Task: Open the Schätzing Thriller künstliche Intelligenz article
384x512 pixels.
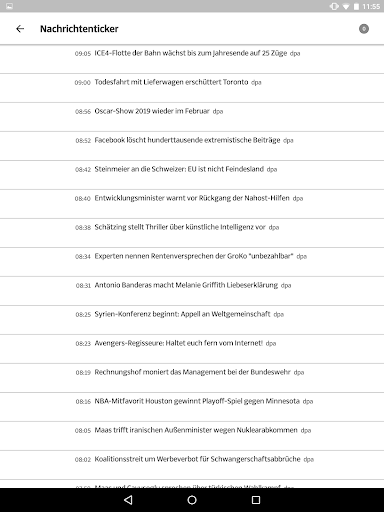Action: 192,233
